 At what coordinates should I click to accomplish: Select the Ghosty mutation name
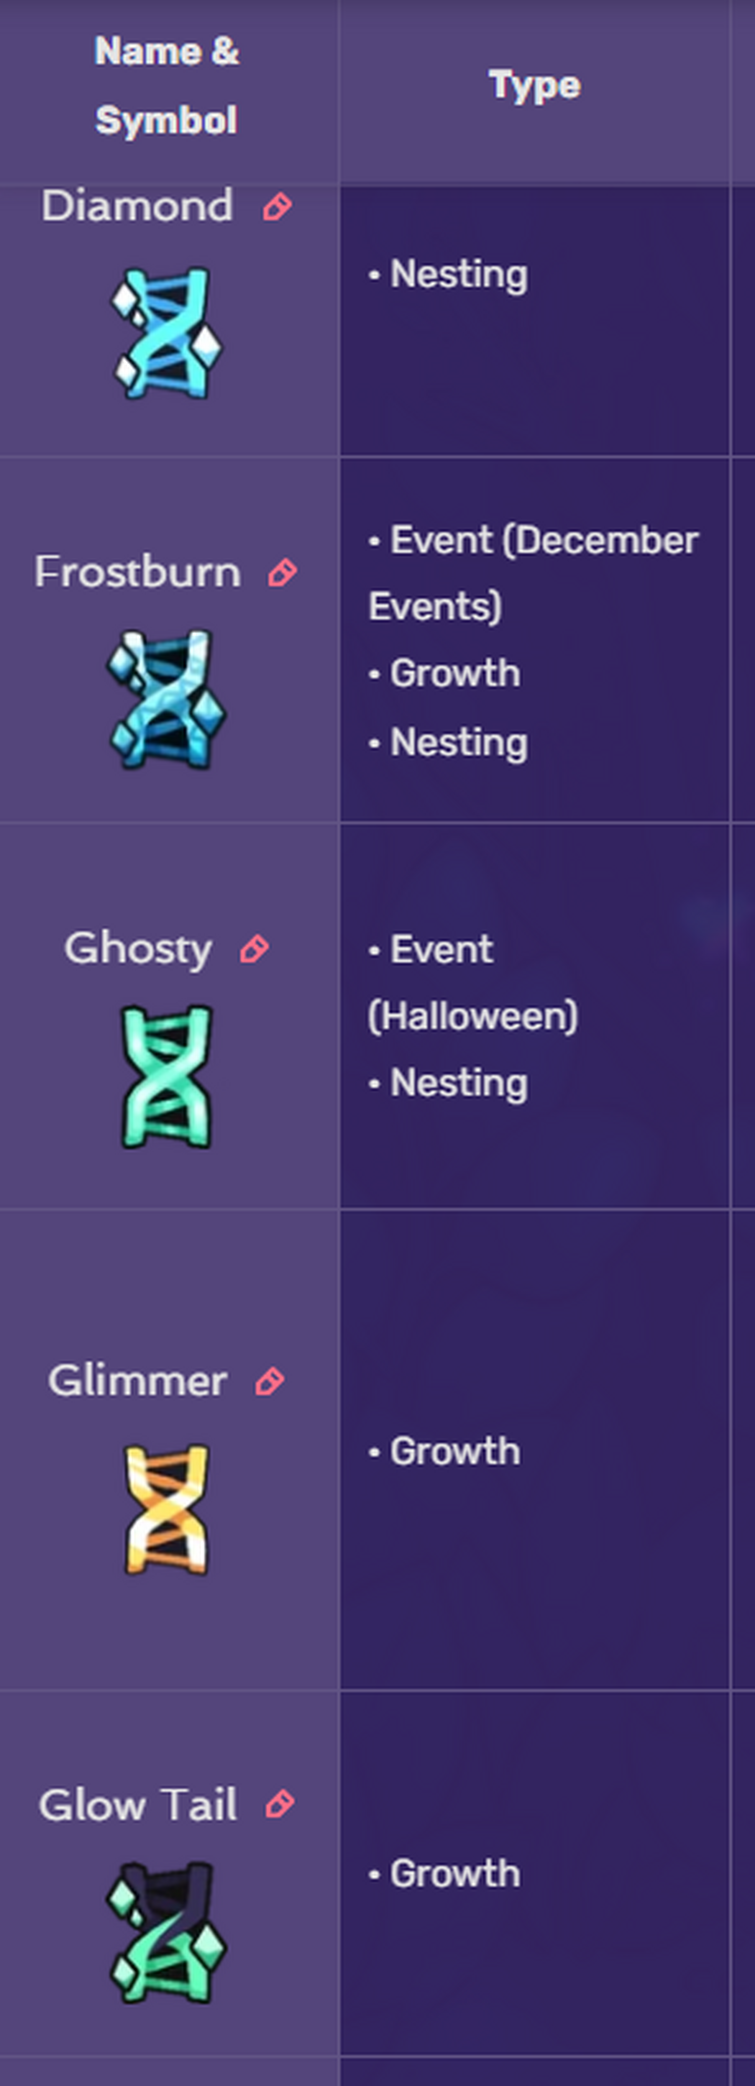[x=138, y=949]
